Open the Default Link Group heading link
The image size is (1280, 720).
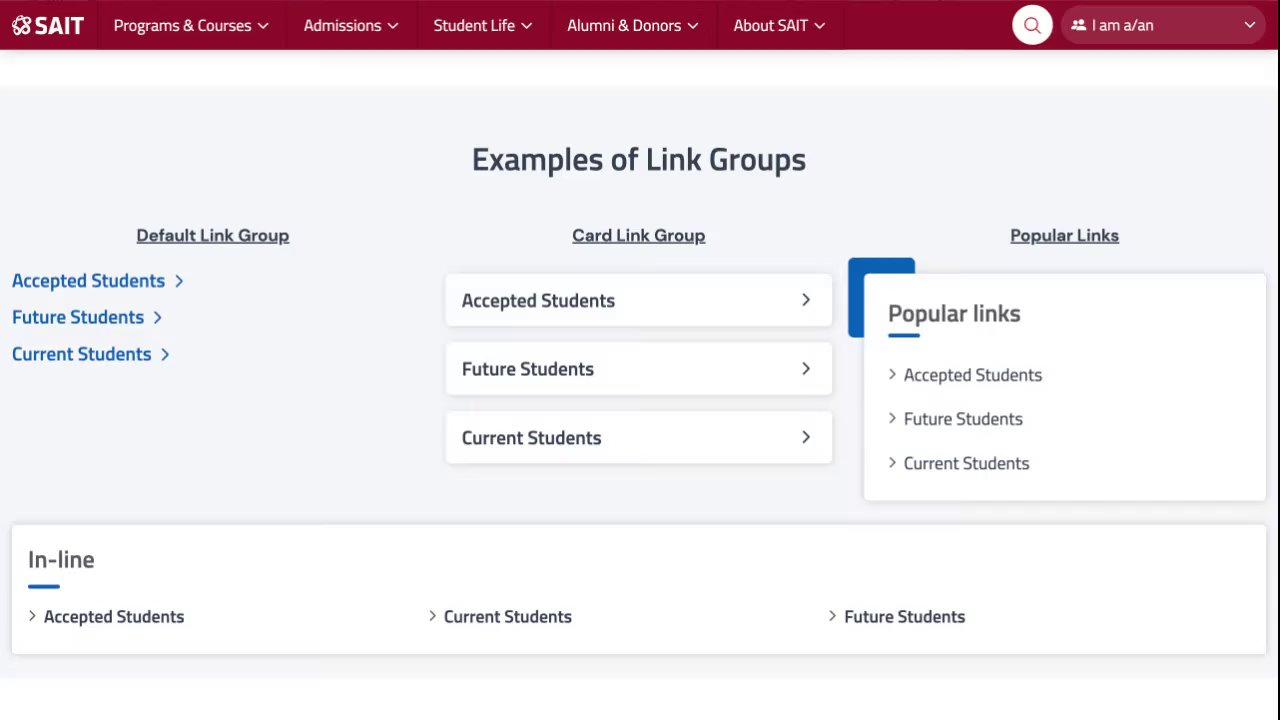(x=213, y=235)
